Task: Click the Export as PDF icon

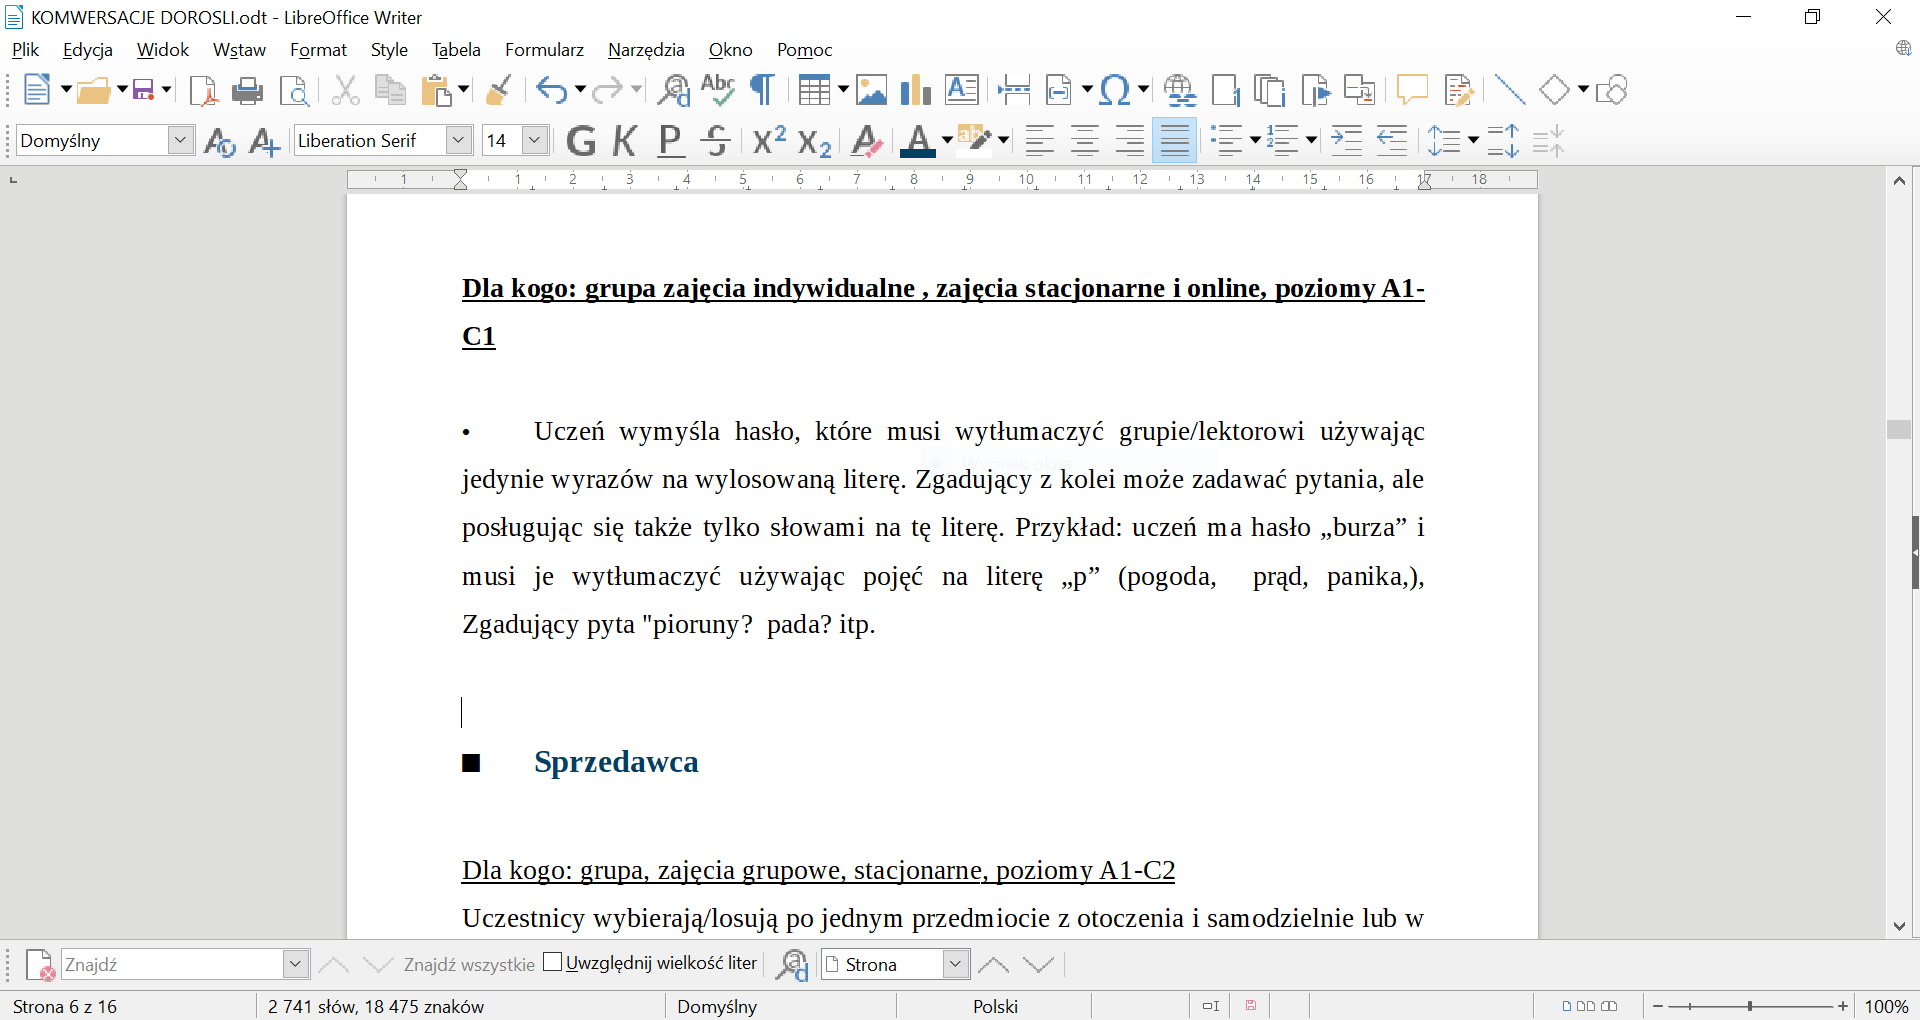Action: 203,91
